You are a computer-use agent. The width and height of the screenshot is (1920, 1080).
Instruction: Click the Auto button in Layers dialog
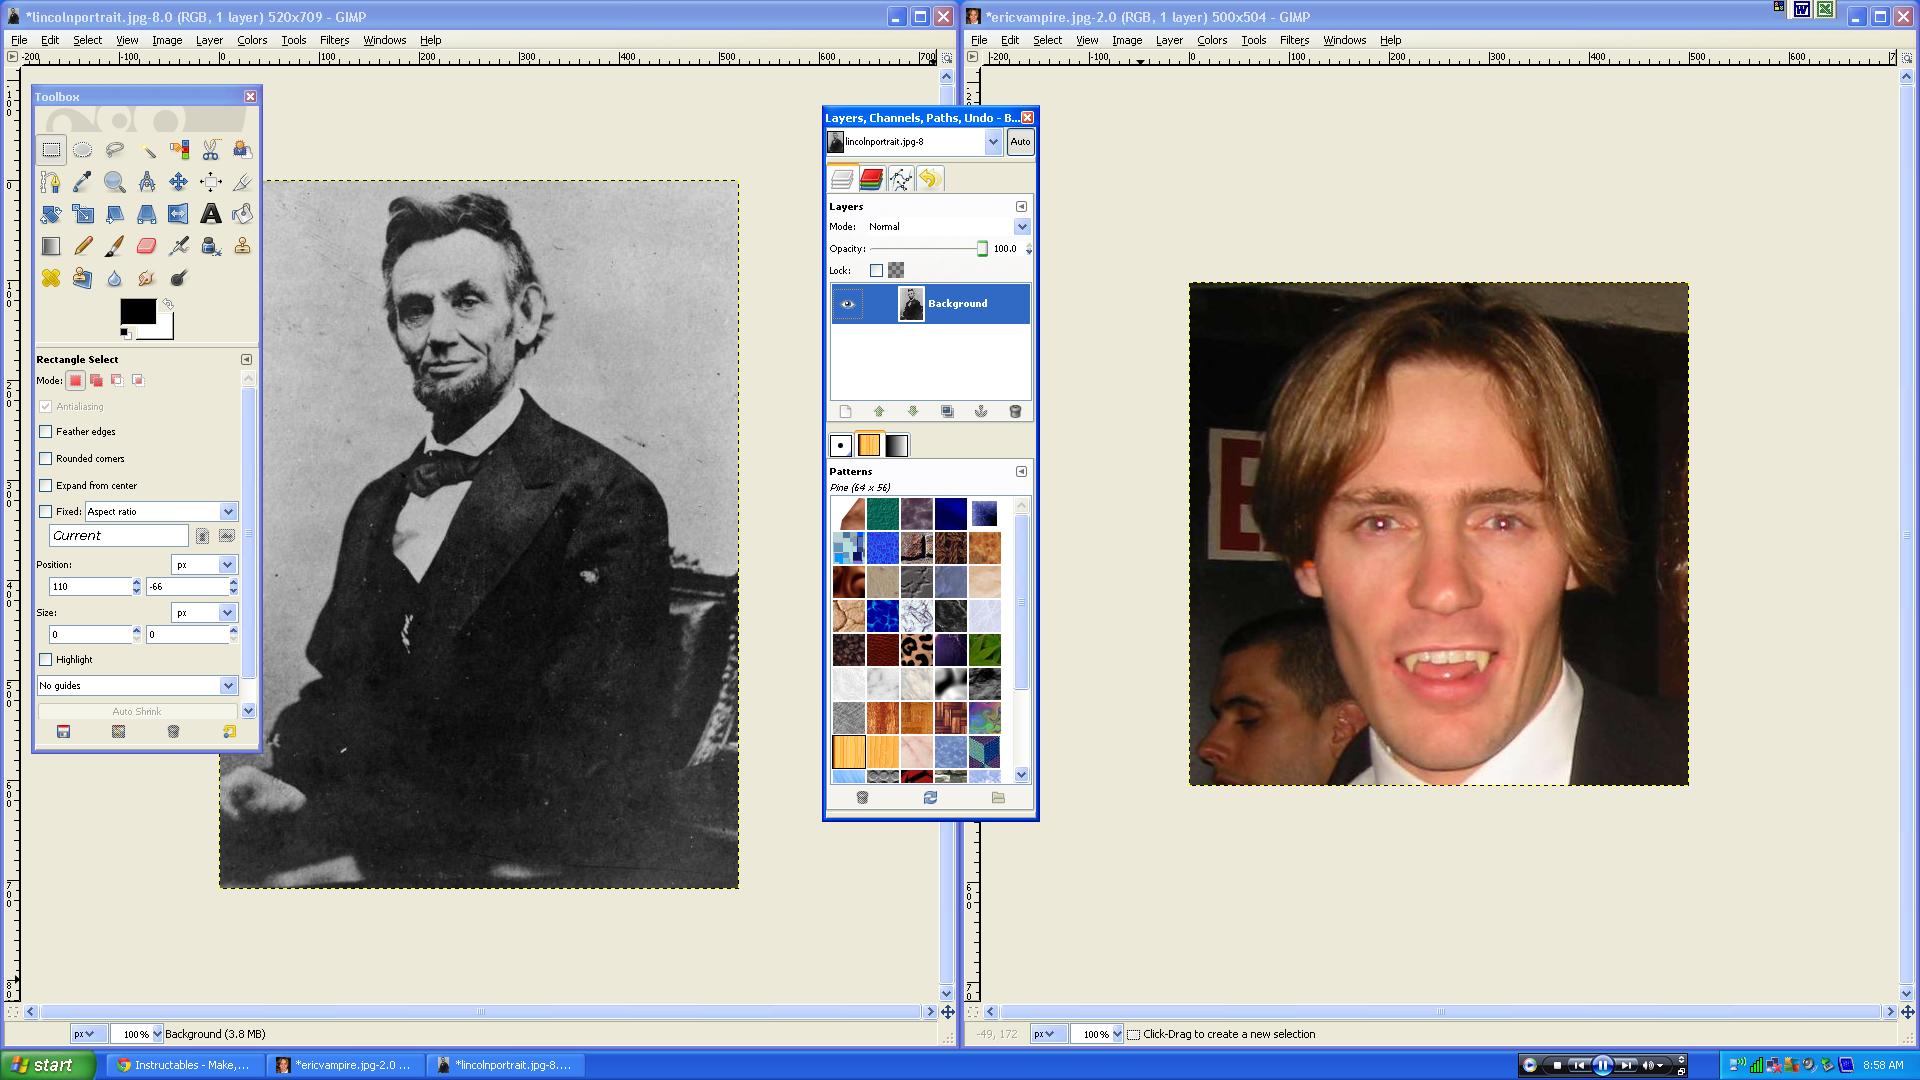1020,142
